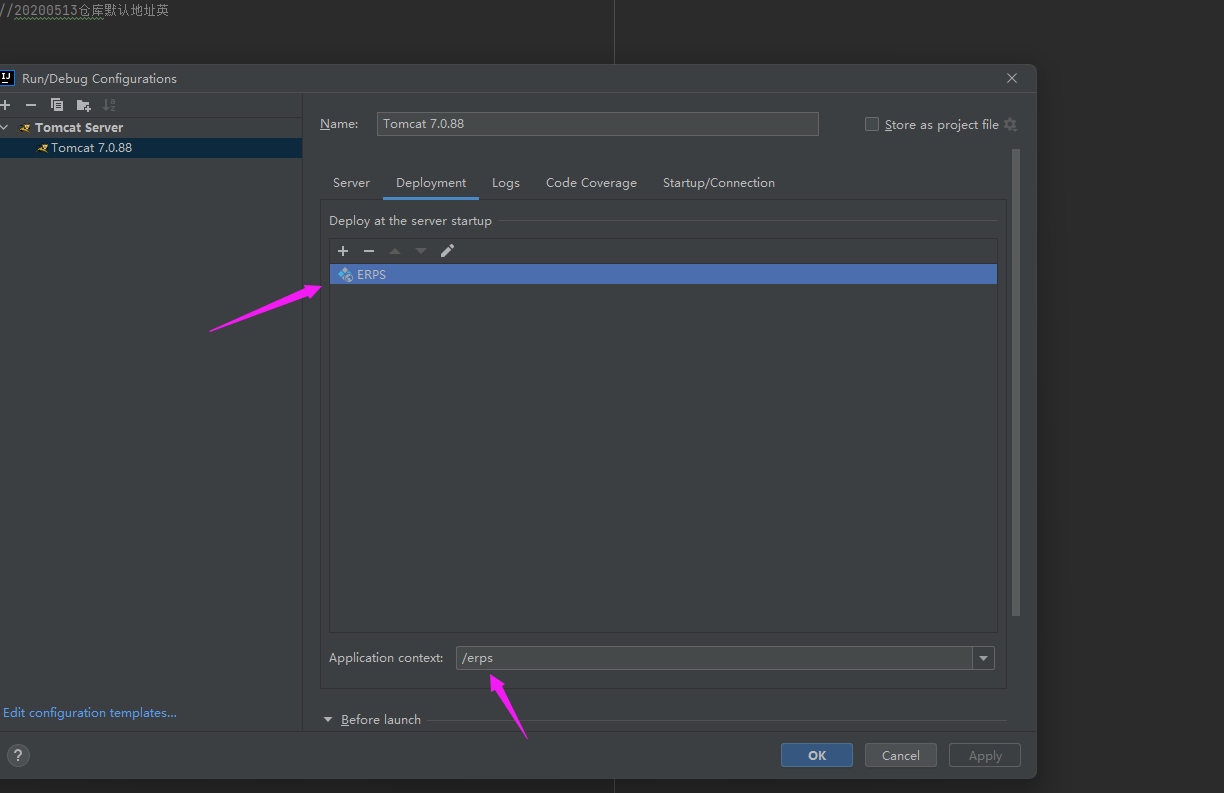Confirm with the OK button

(817, 755)
